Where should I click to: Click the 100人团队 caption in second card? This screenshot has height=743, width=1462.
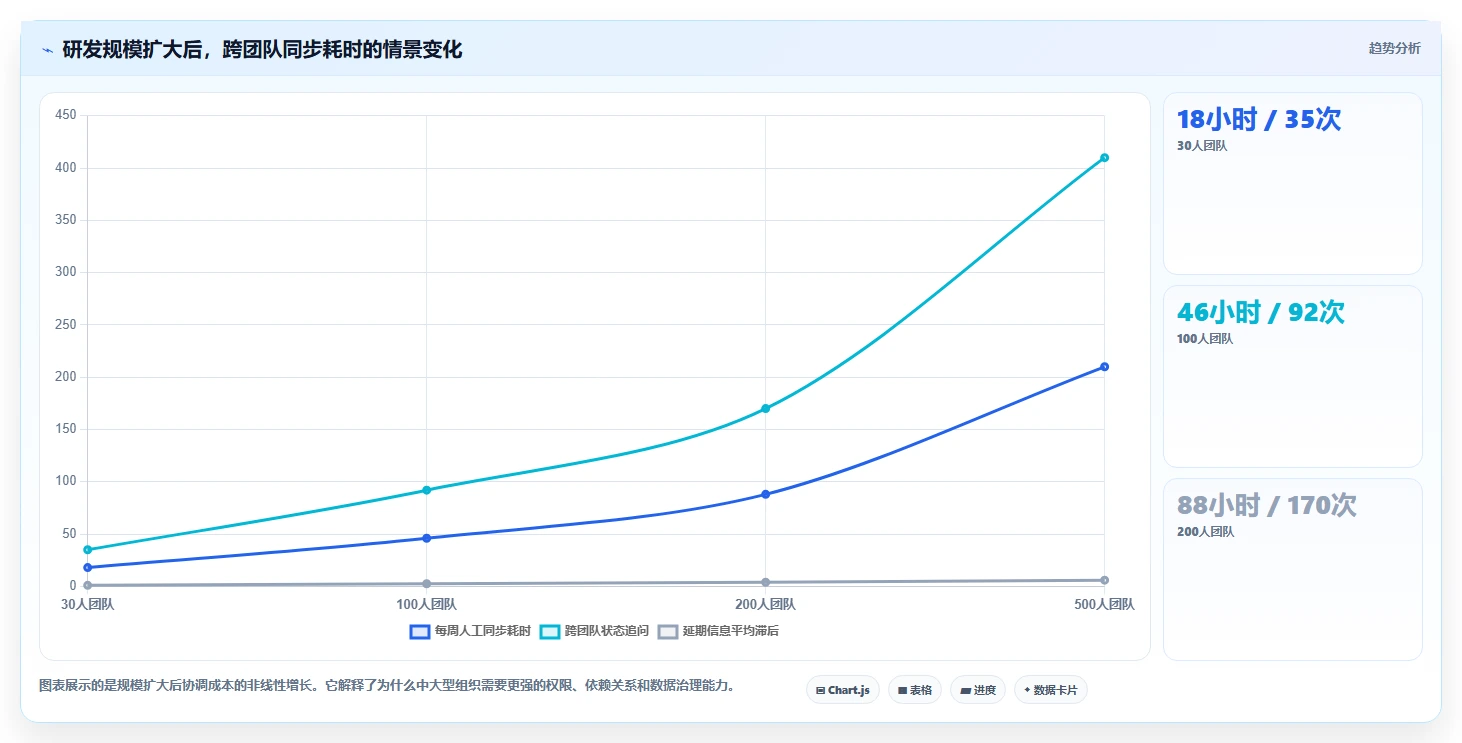pos(1205,338)
